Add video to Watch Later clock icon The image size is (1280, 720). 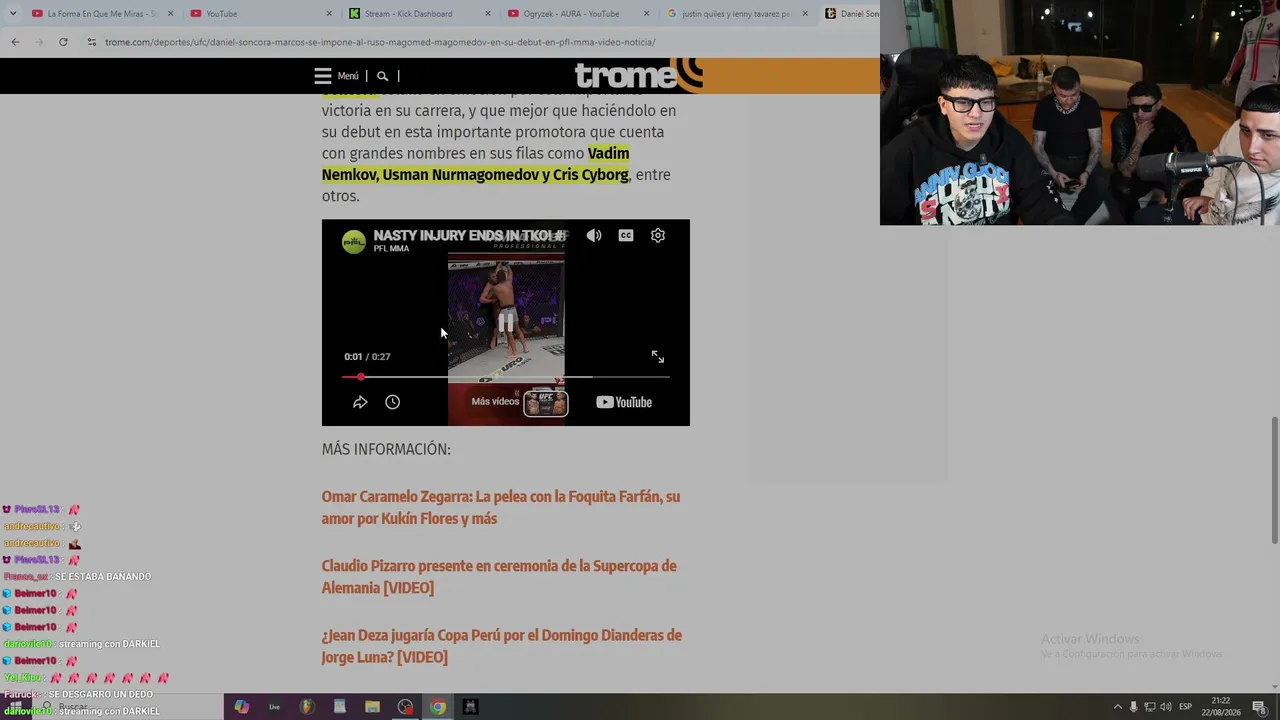(x=393, y=402)
